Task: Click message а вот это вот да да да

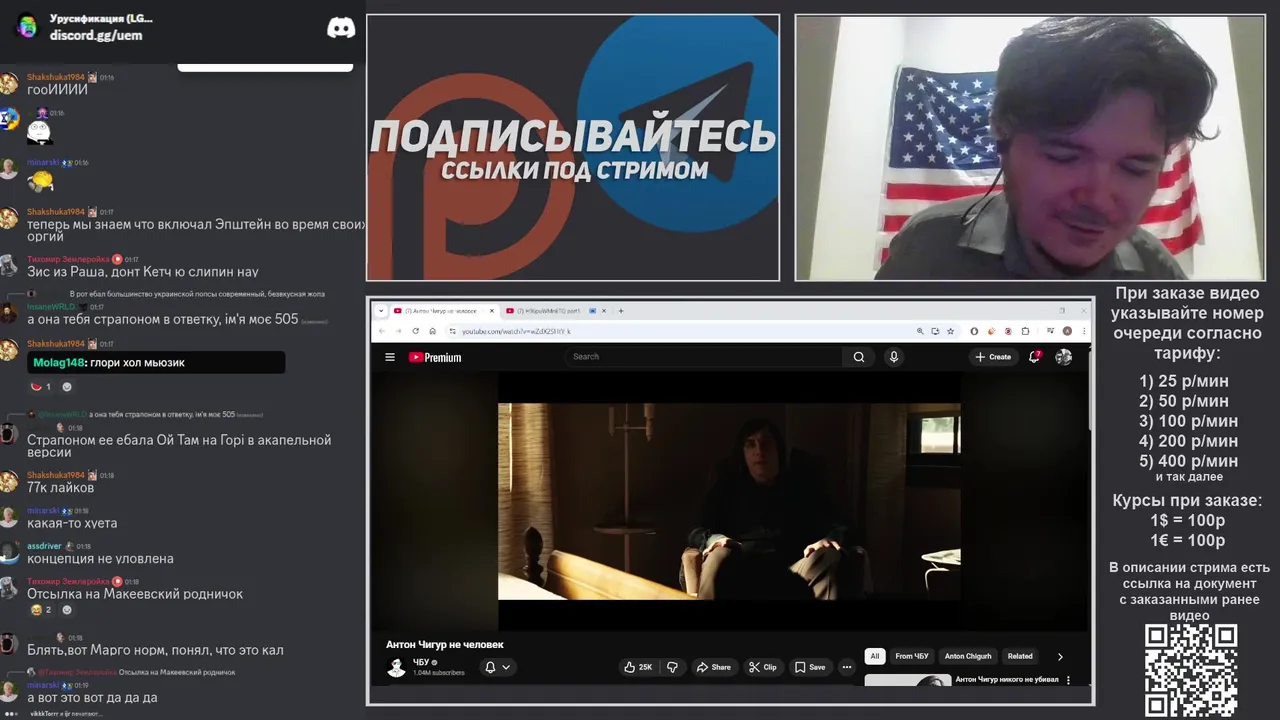Action: pyautogui.click(x=92, y=697)
